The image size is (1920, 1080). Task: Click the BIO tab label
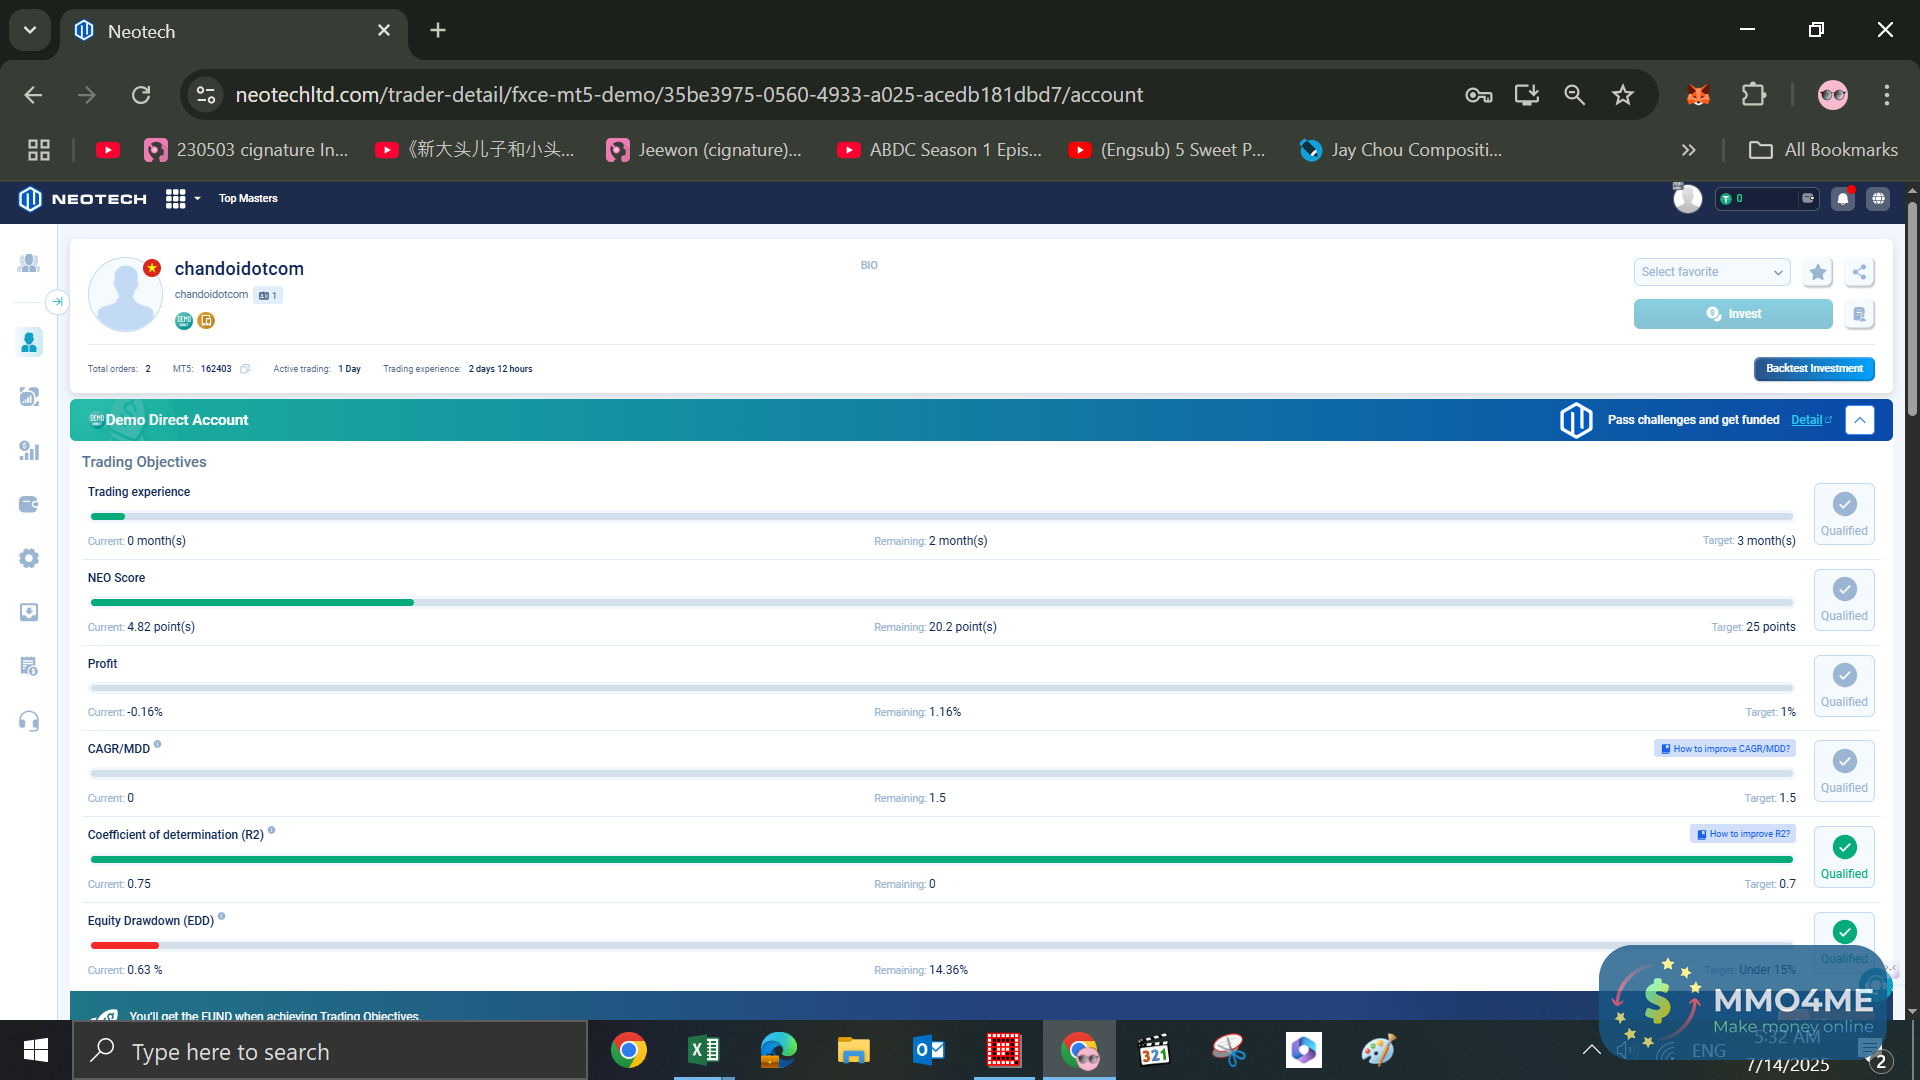[x=868, y=266]
